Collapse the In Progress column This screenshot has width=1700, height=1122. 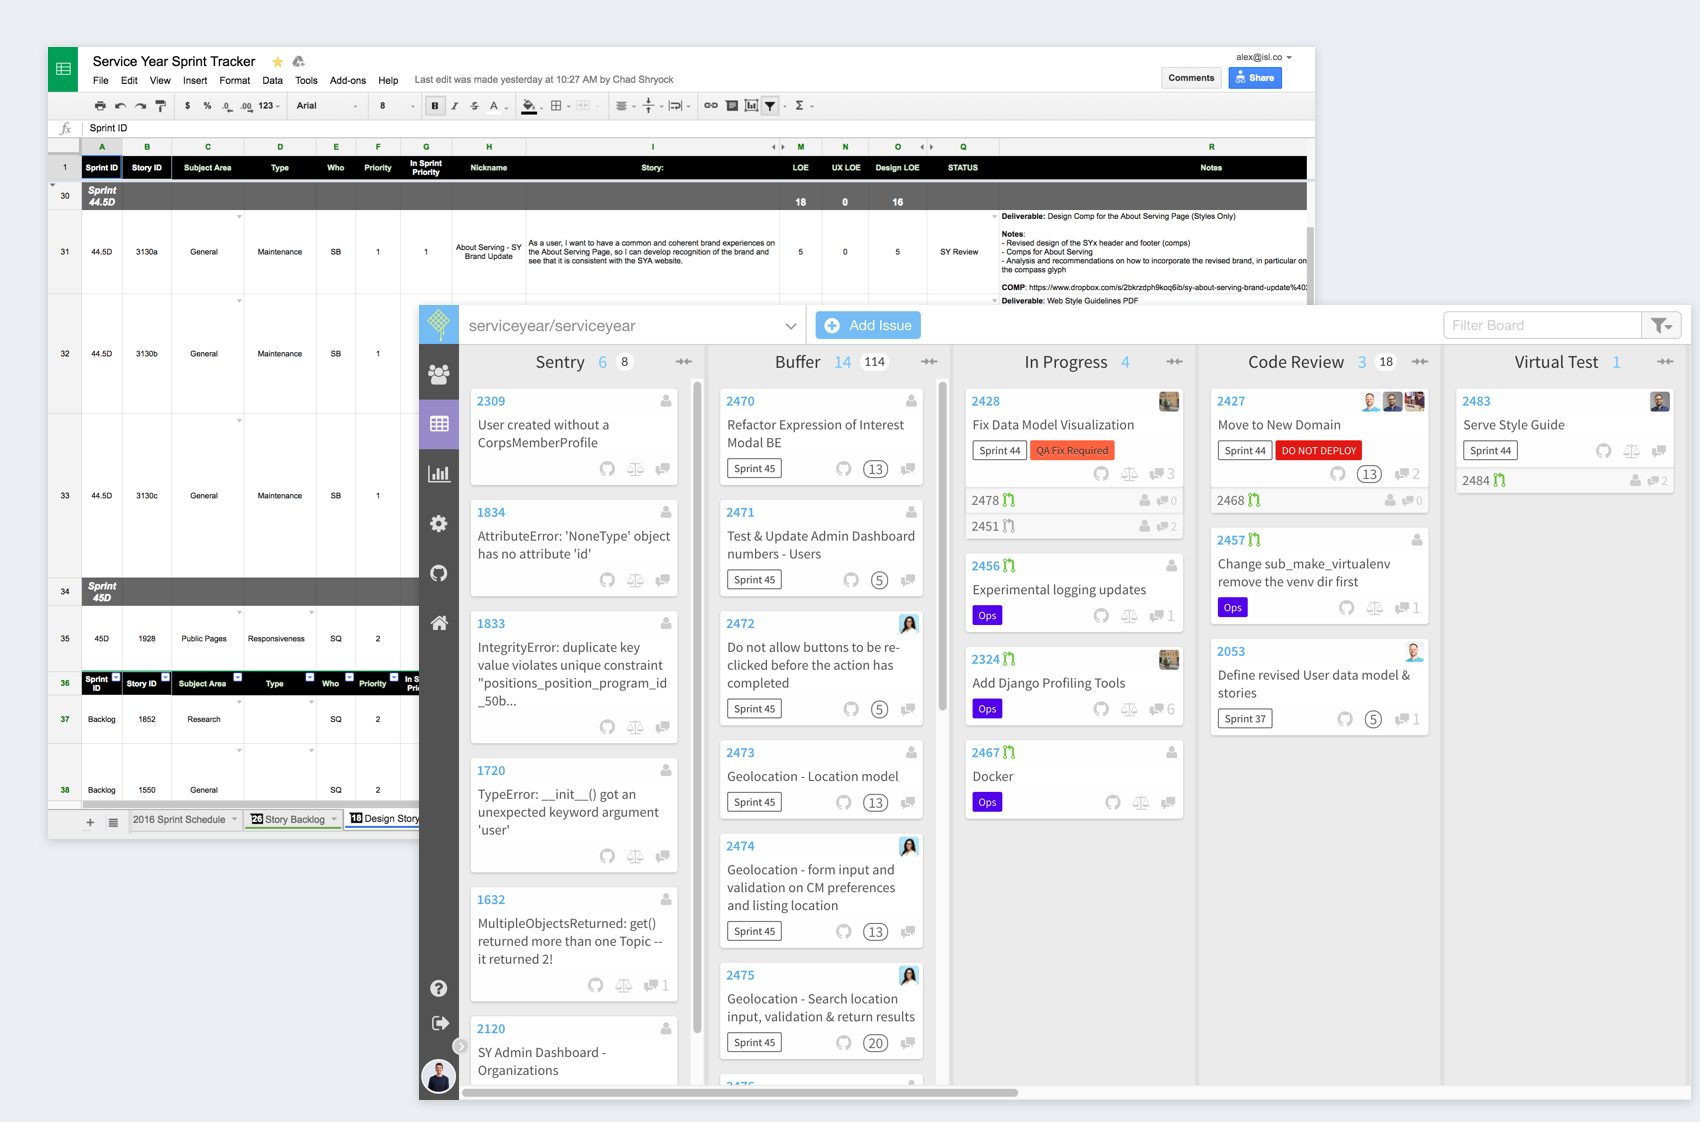pyautogui.click(x=1174, y=362)
